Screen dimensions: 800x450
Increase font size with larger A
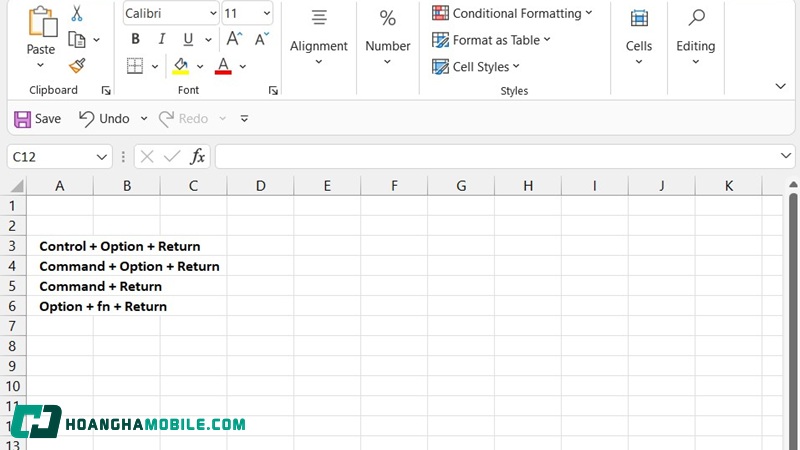(234, 39)
